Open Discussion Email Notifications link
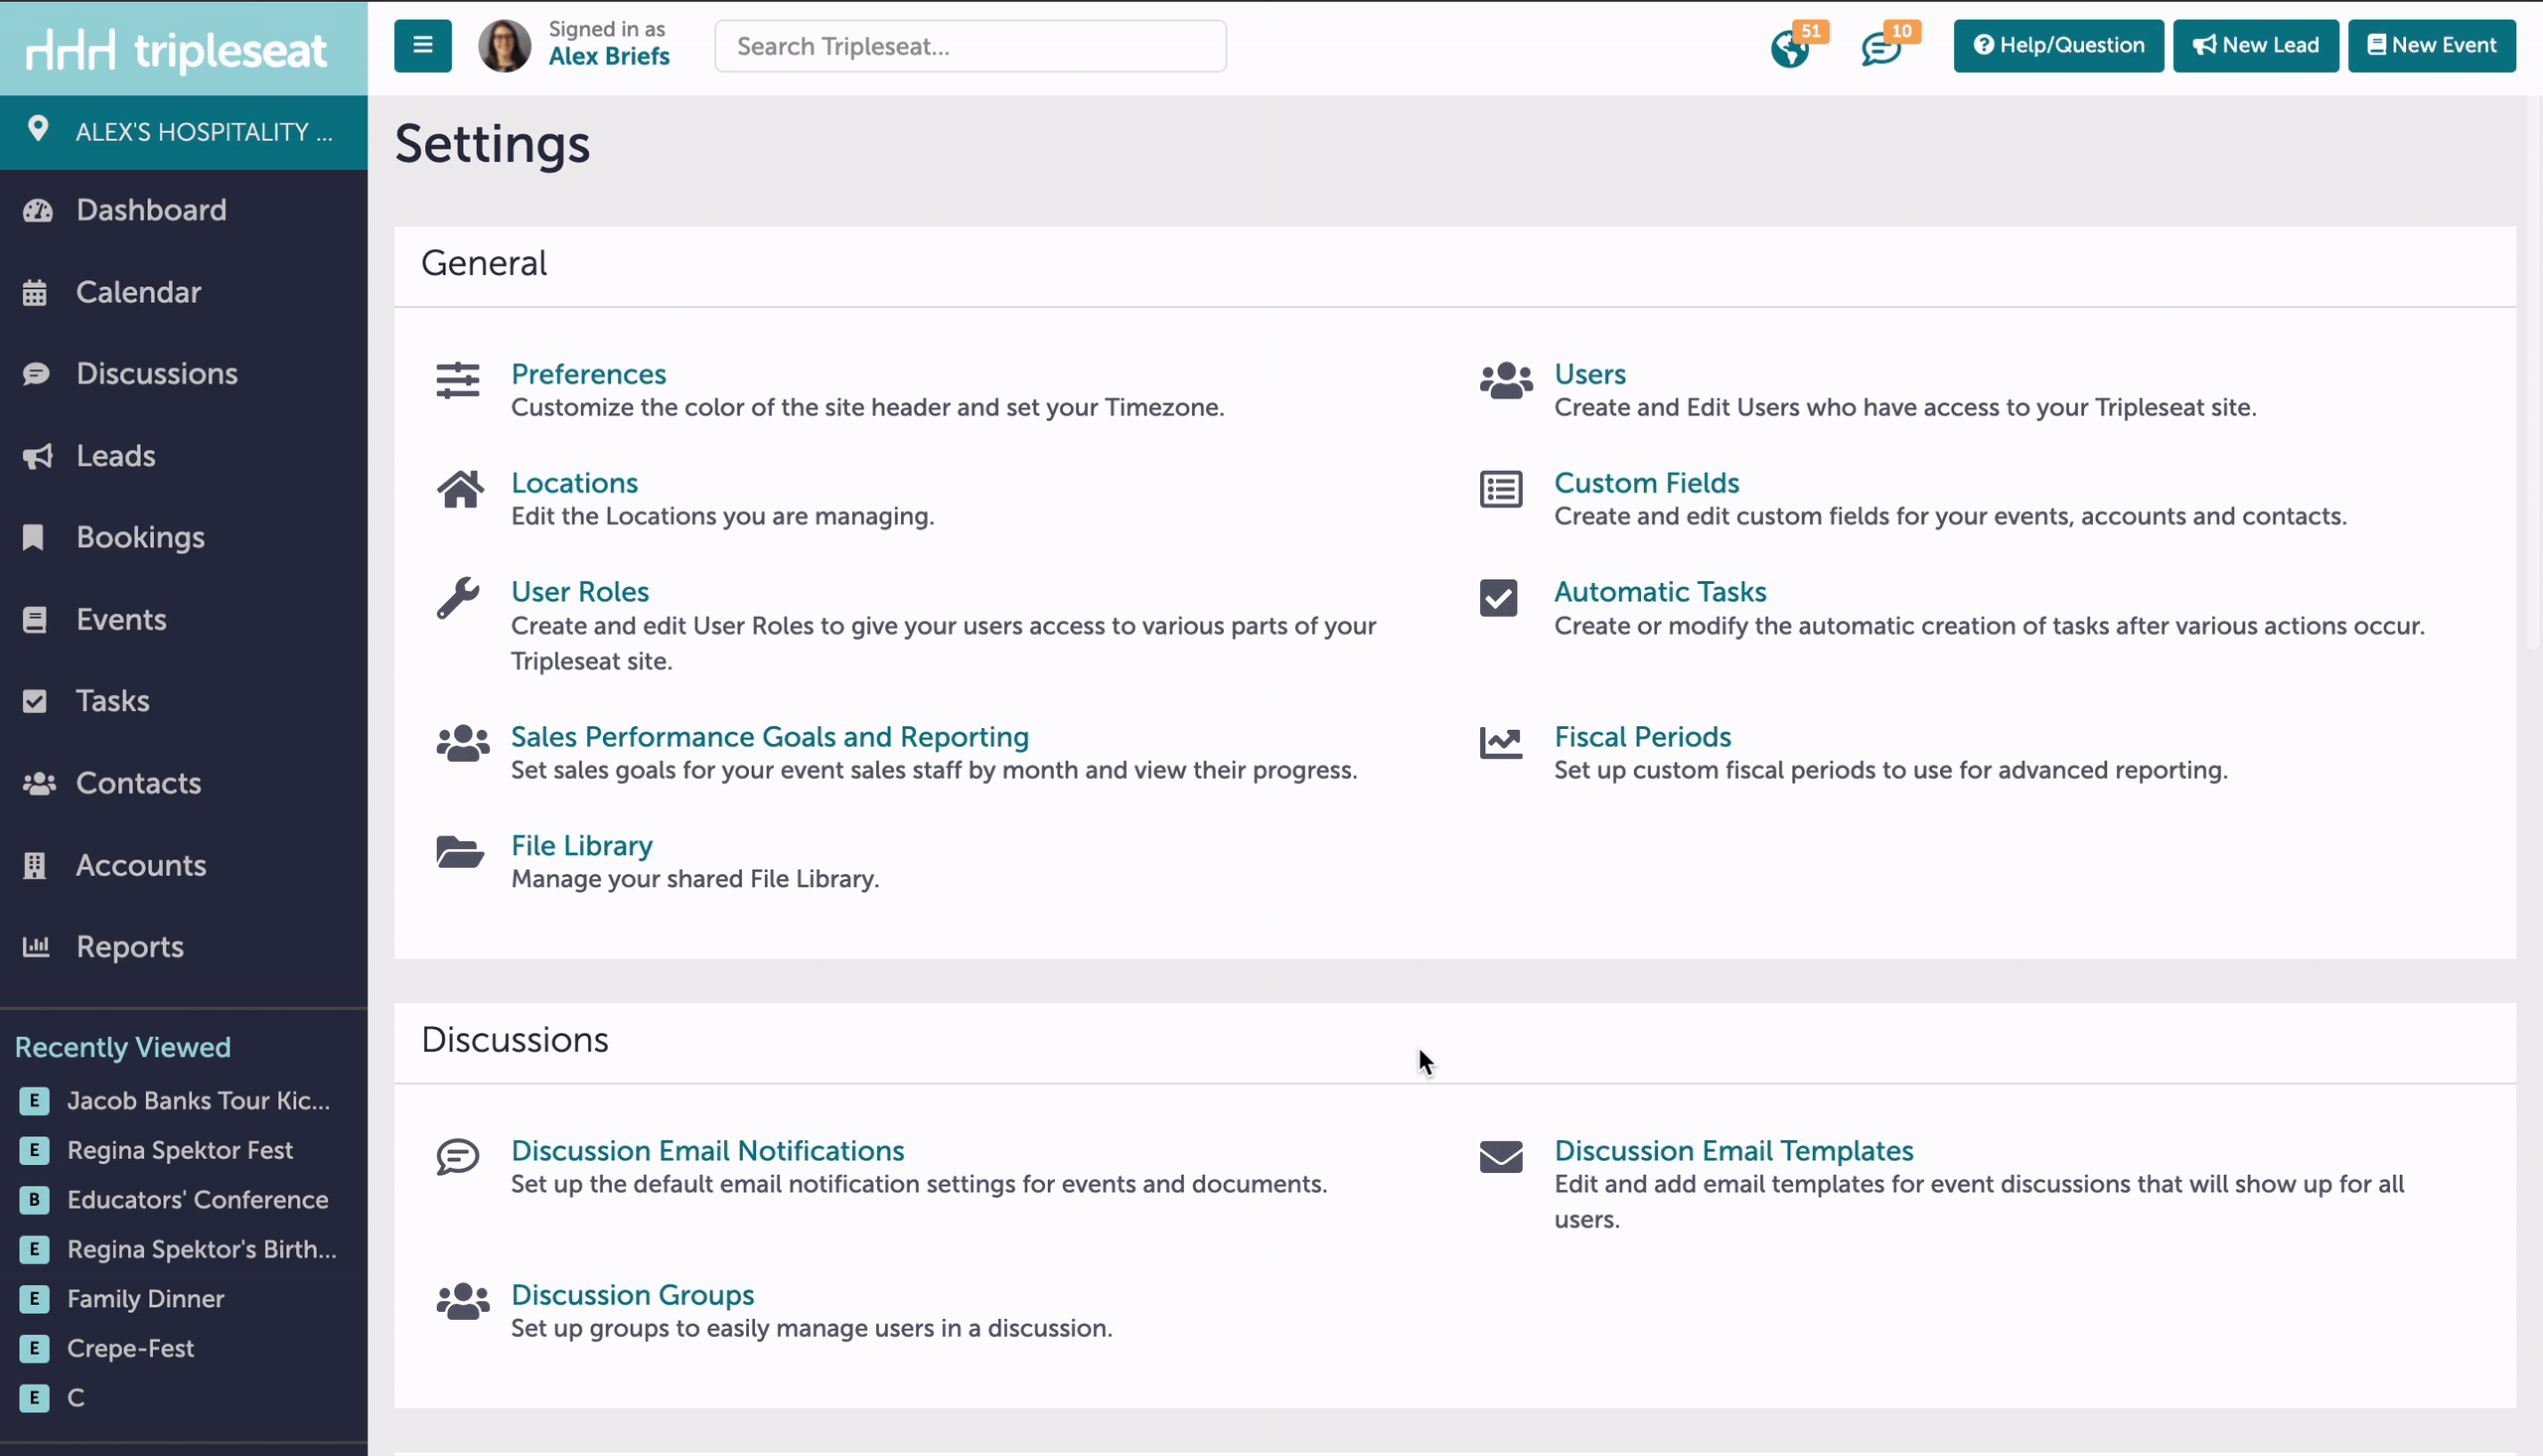Screen dimensions: 2543x1456 pos(708,1151)
